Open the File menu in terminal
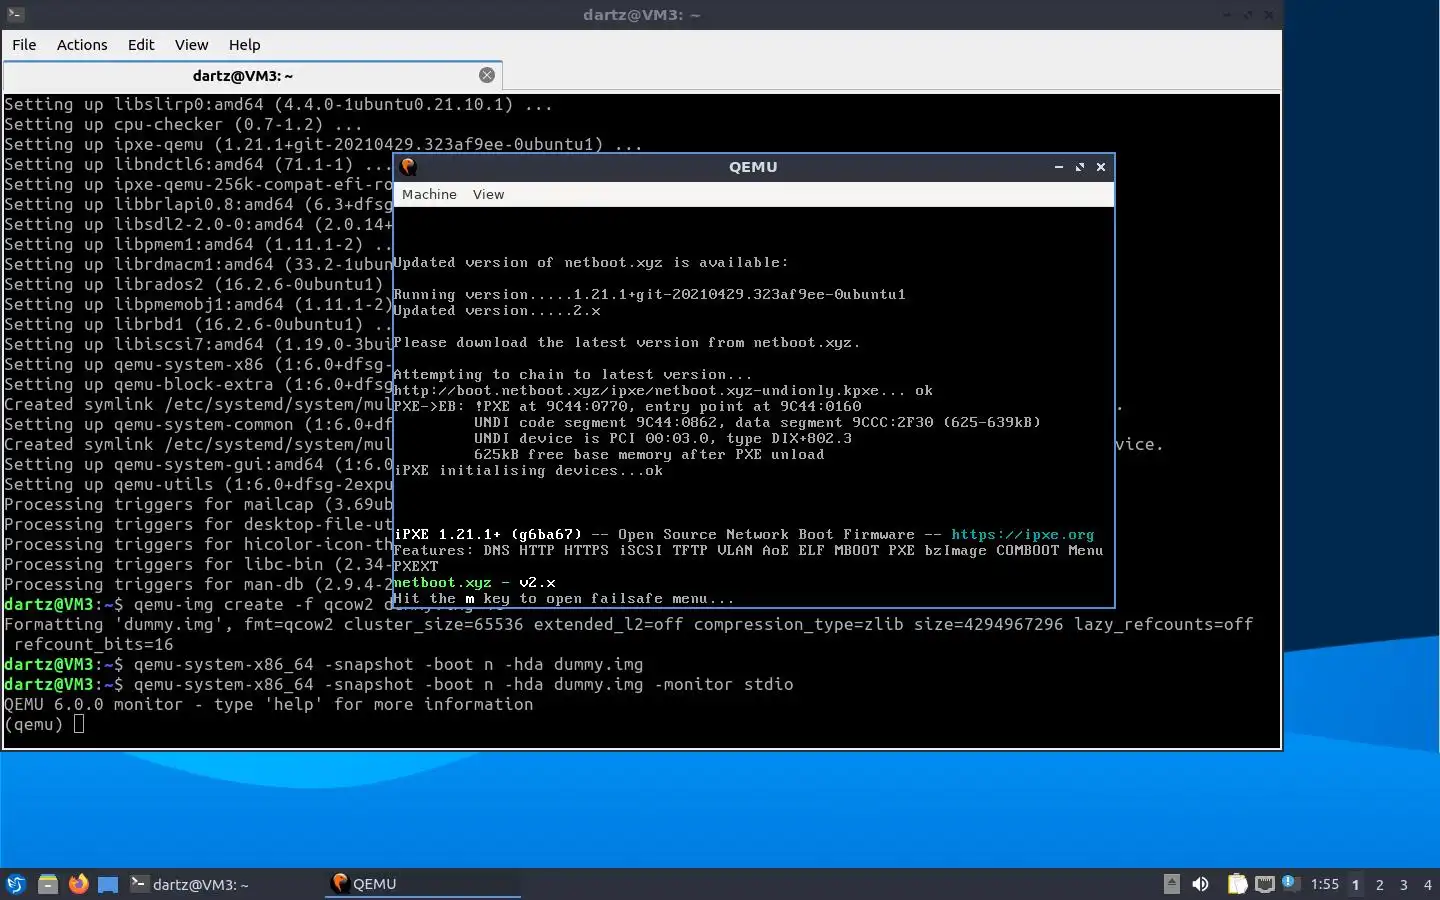 point(24,45)
